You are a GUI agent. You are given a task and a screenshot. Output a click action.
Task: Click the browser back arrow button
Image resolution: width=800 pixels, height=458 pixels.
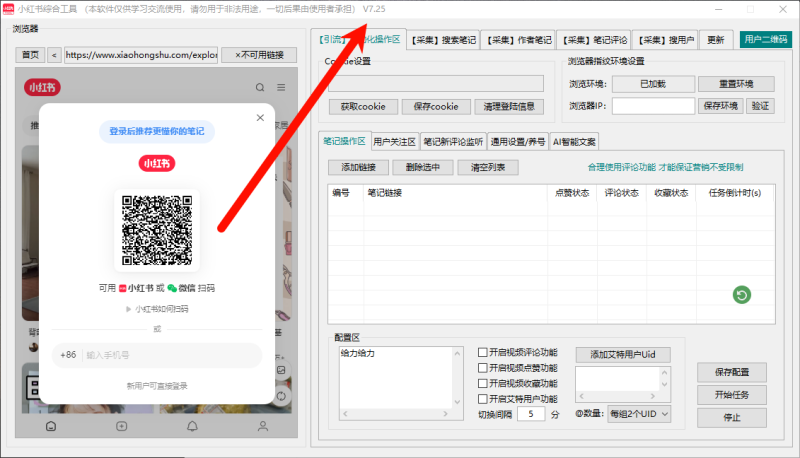(54, 55)
